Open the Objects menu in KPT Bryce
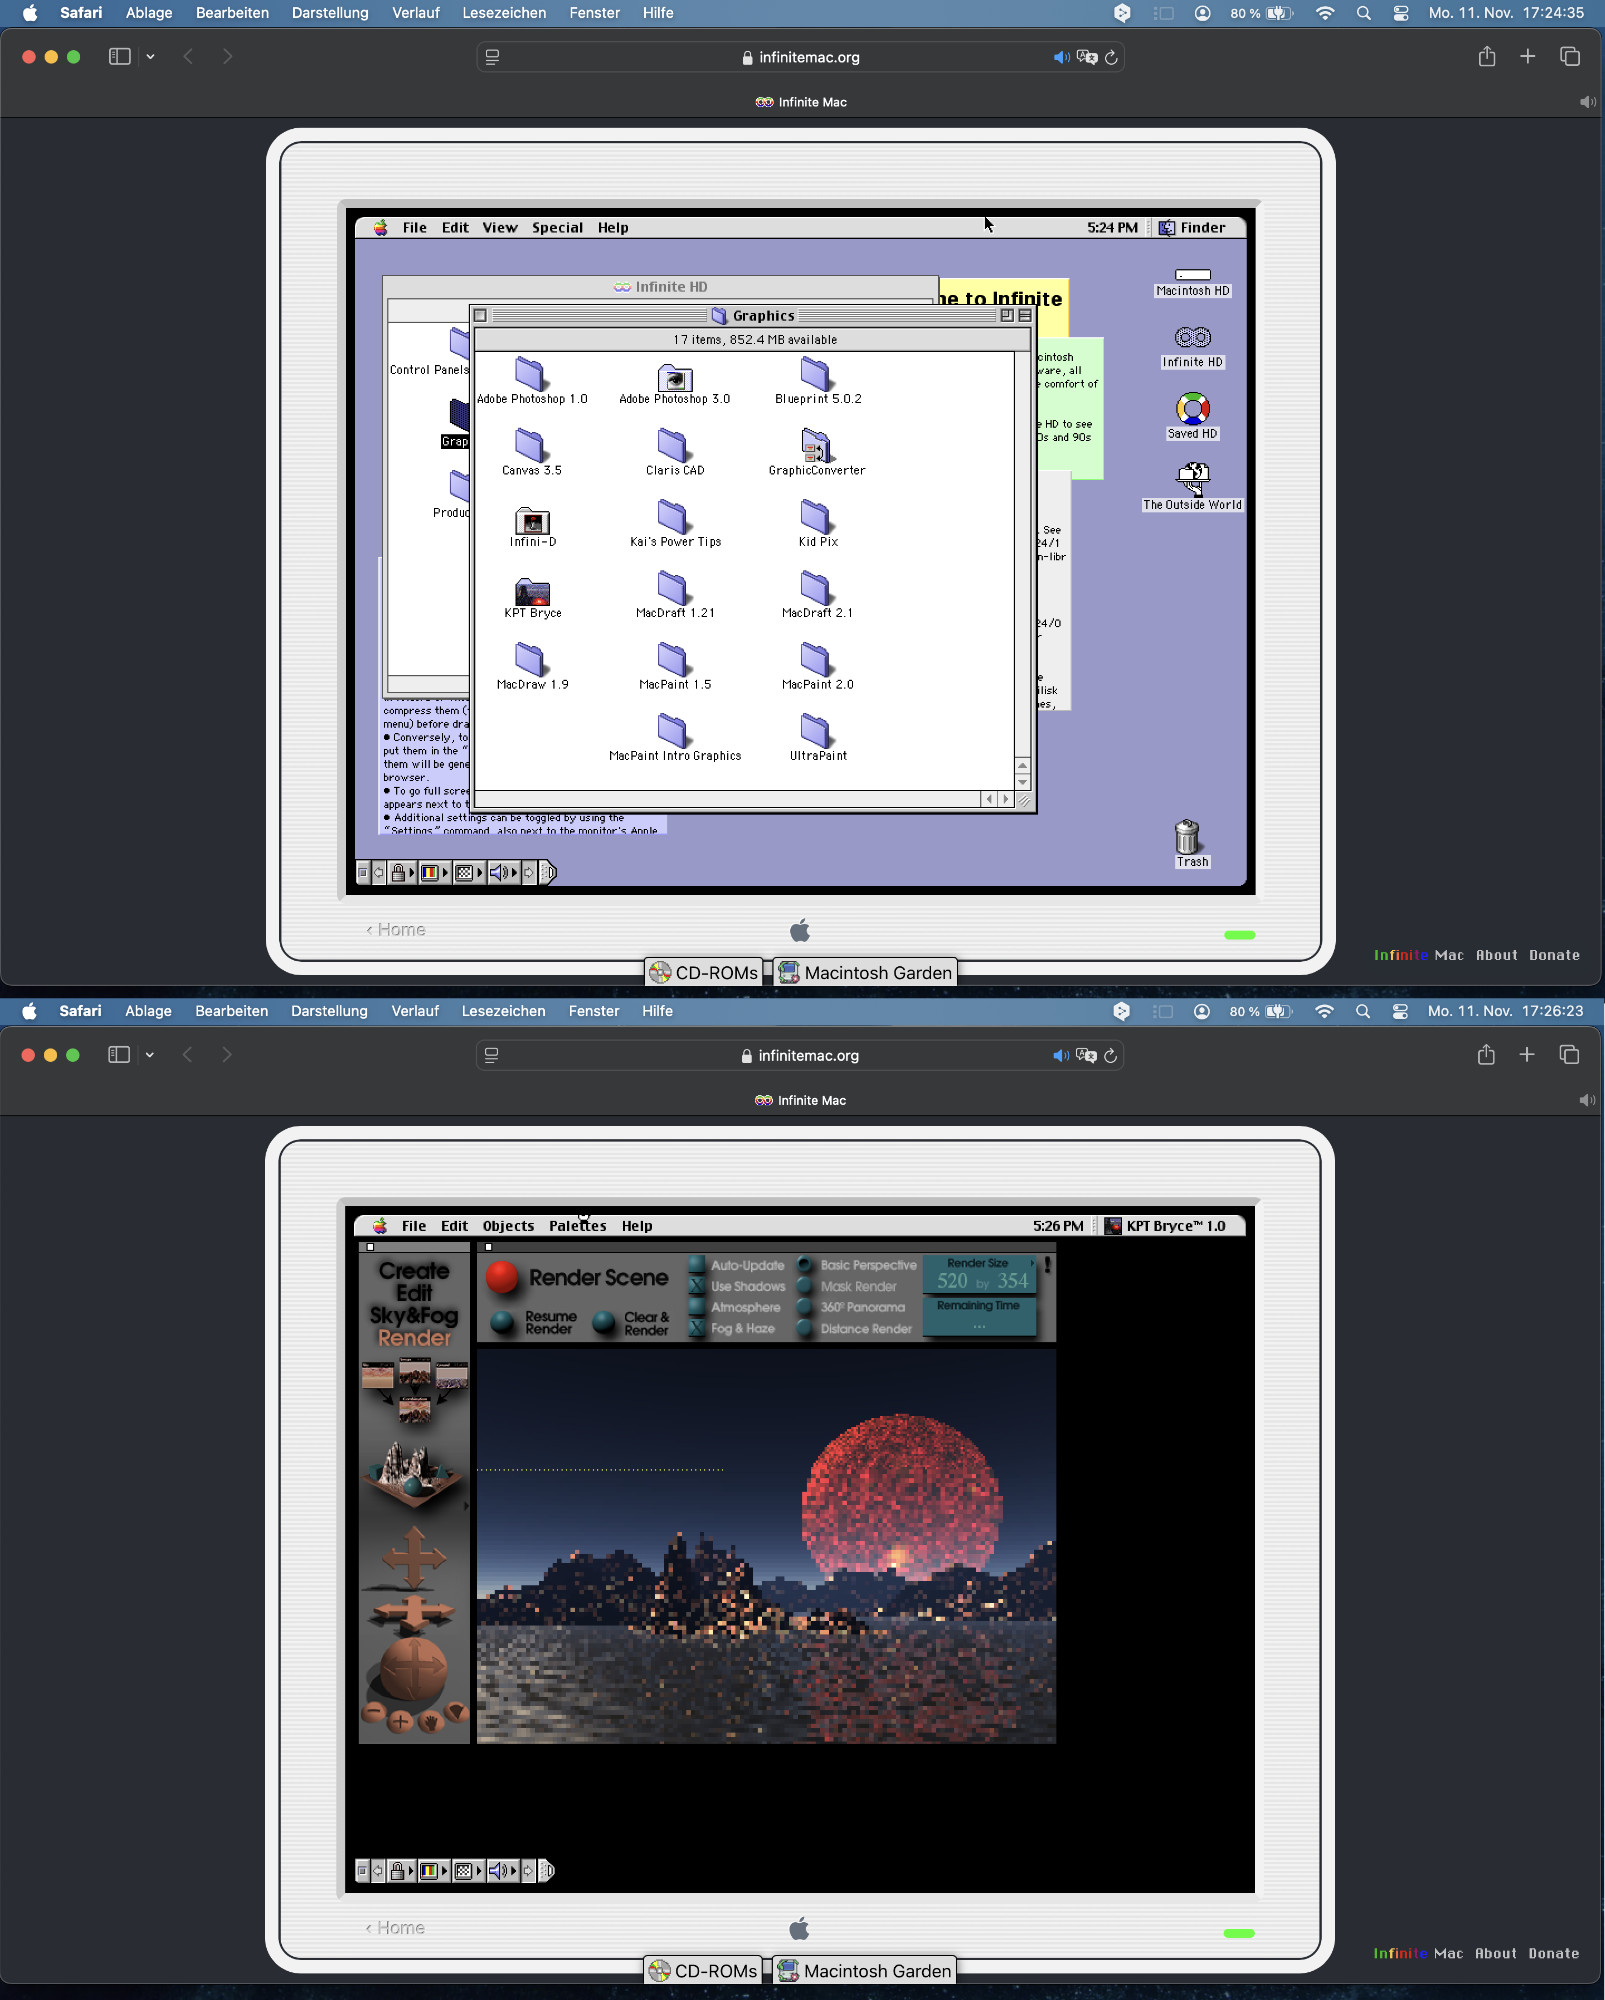This screenshot has height=2000, width=1605. point(508,1226)
